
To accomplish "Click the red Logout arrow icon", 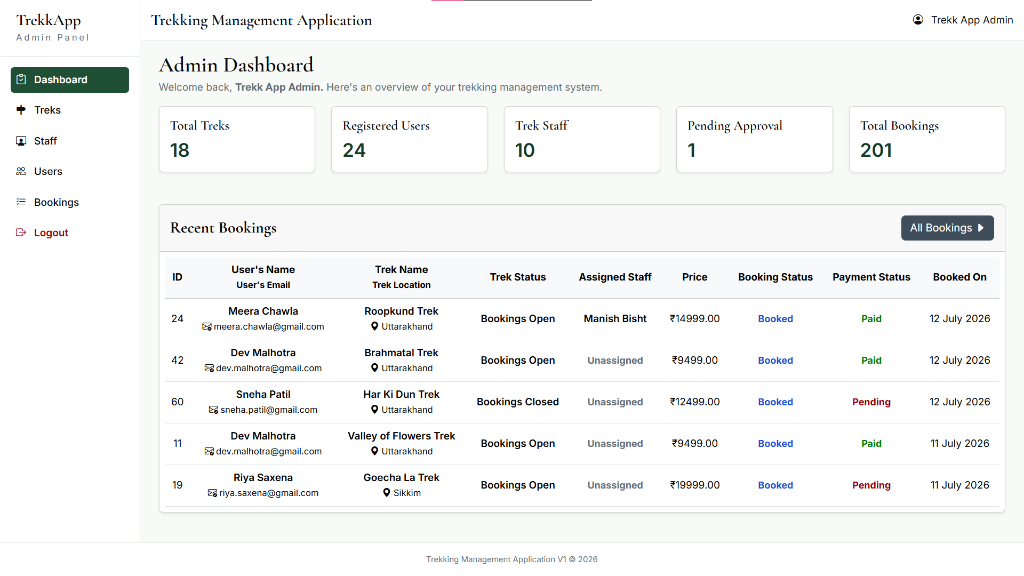I will (21, 232).
